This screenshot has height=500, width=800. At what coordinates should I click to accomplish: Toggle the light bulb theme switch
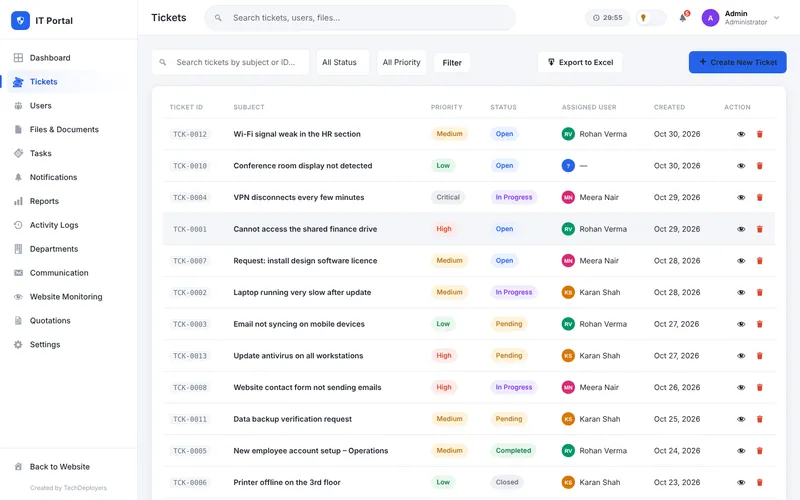(651, 18)
